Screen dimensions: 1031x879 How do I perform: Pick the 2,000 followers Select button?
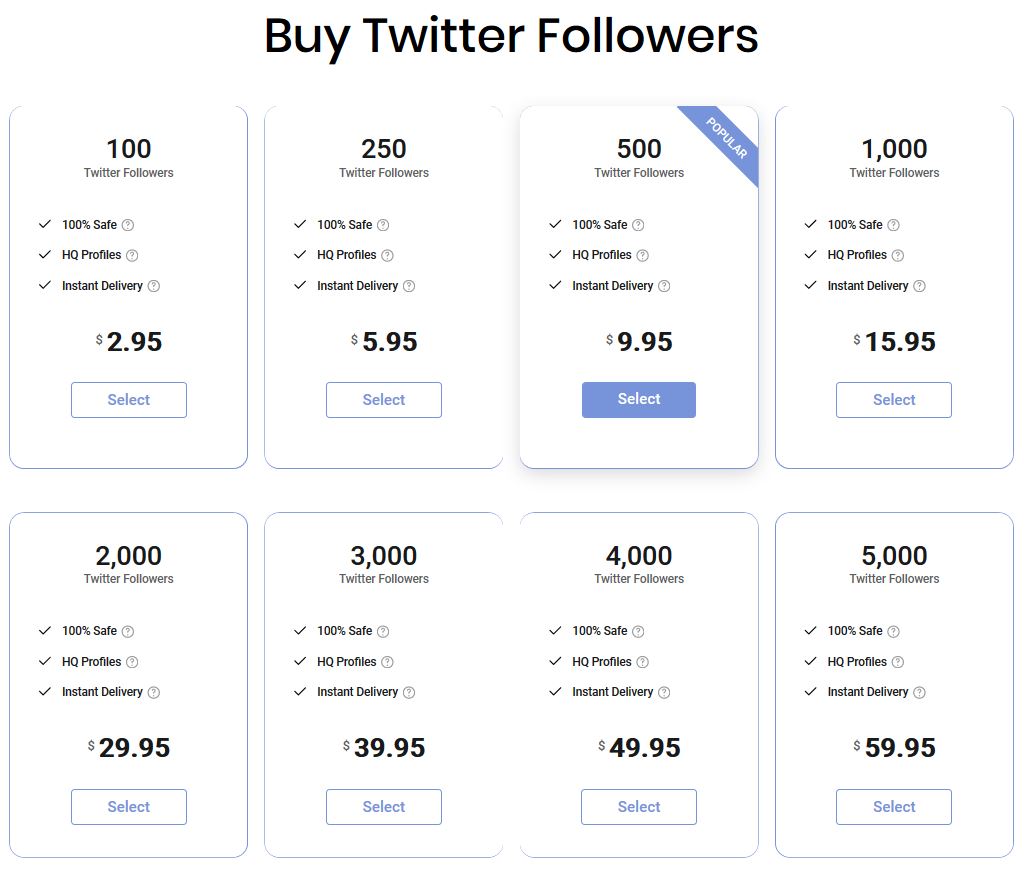coord(129,807)
